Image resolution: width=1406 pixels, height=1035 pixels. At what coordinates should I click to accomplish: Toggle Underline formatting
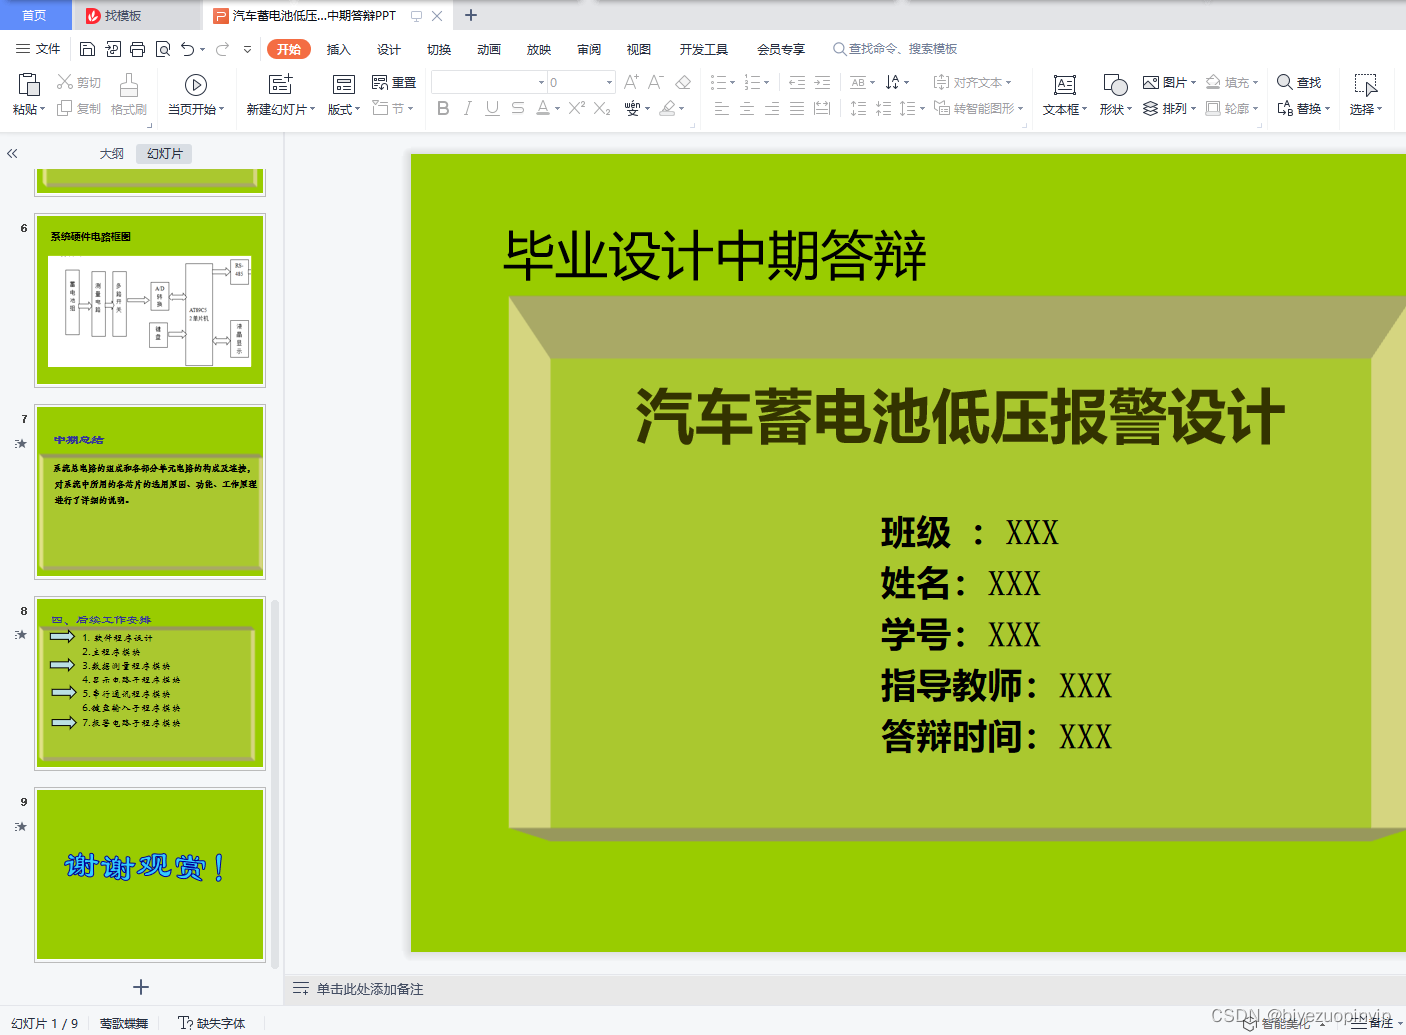tap(492, 108)
